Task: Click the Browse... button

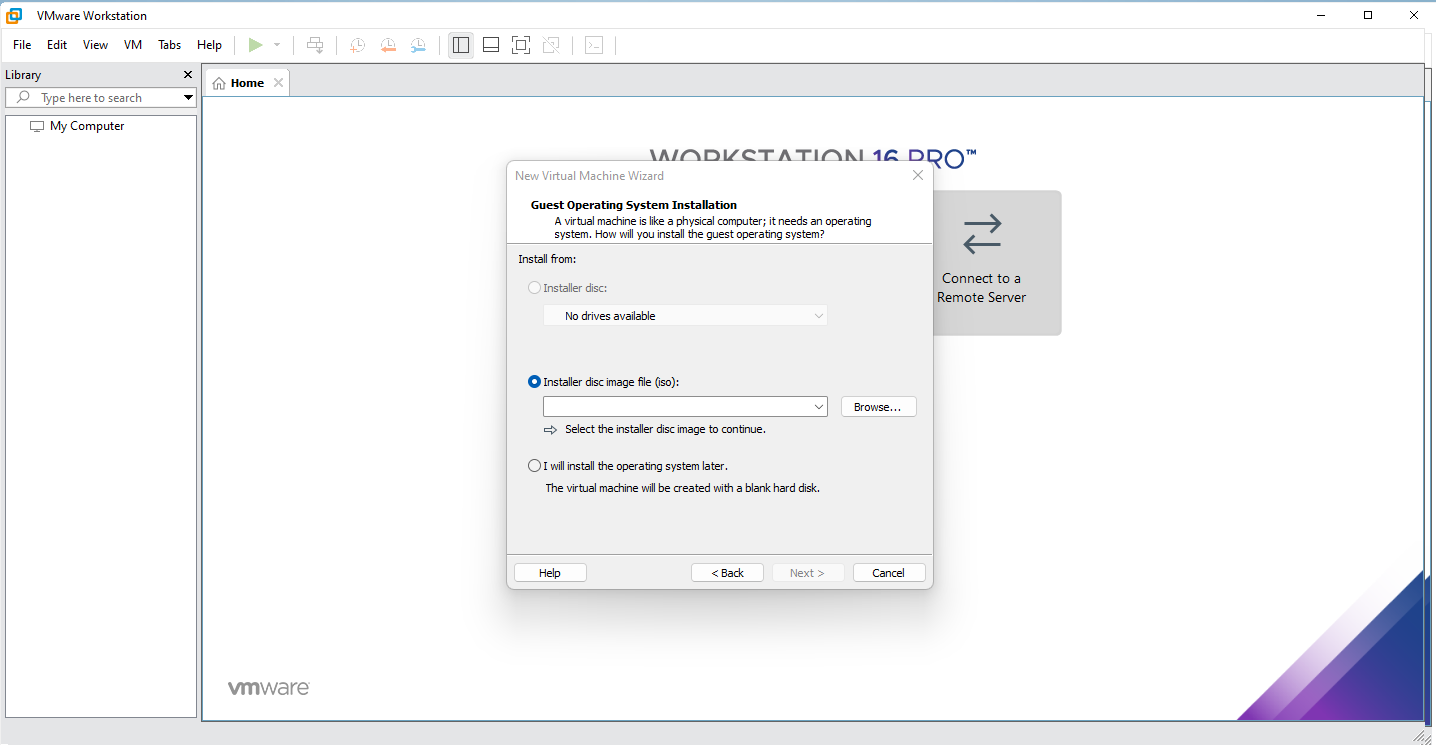Action: tap(879, 407)
